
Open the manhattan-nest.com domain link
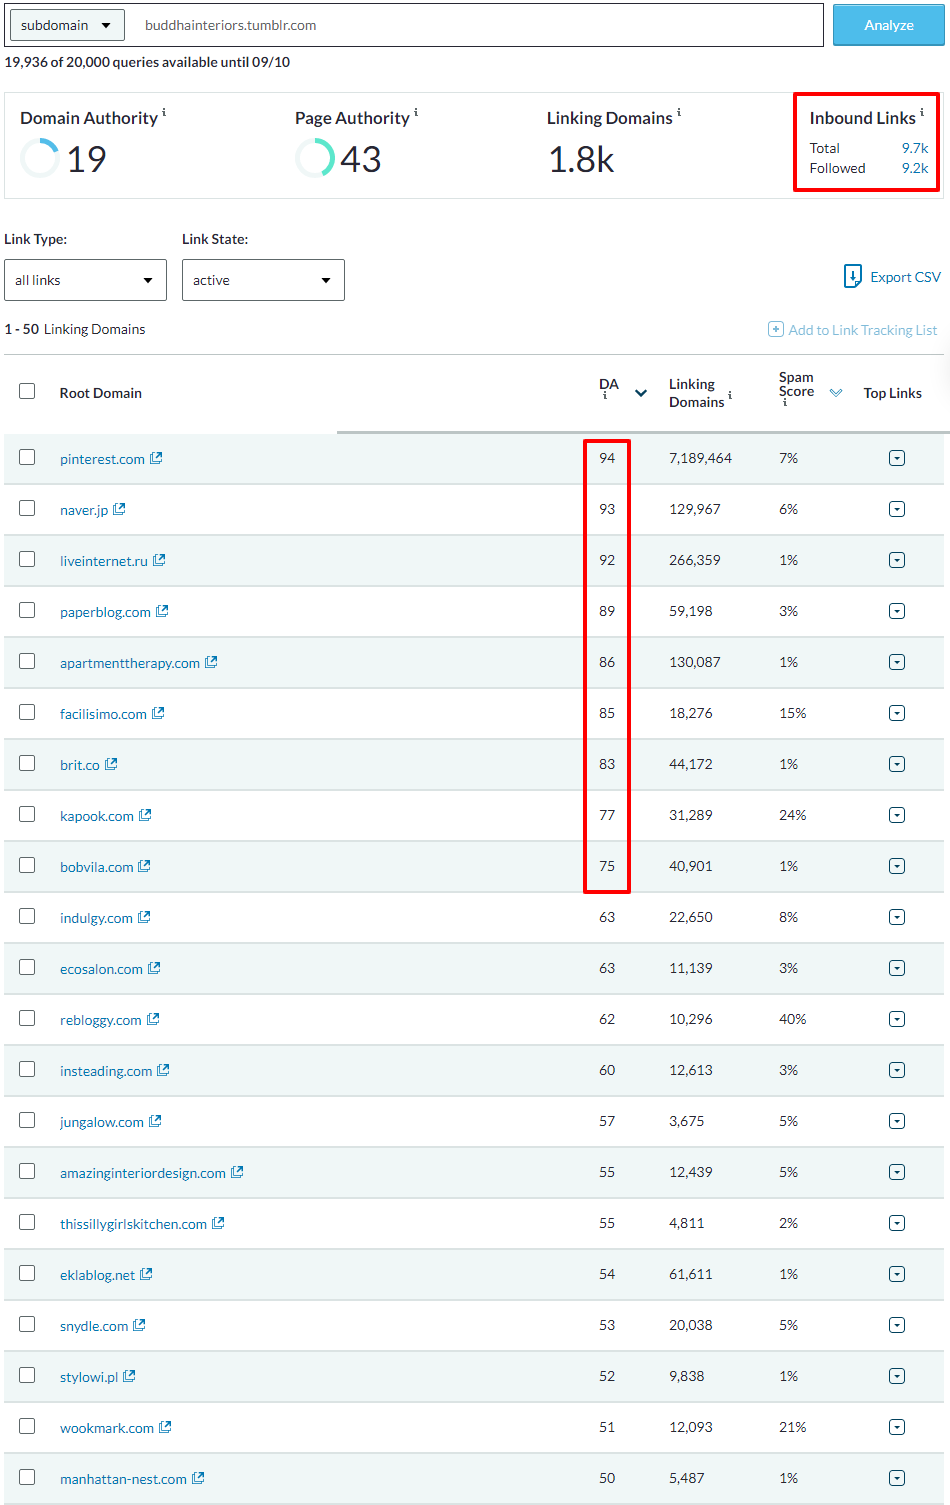point(123,1479)
